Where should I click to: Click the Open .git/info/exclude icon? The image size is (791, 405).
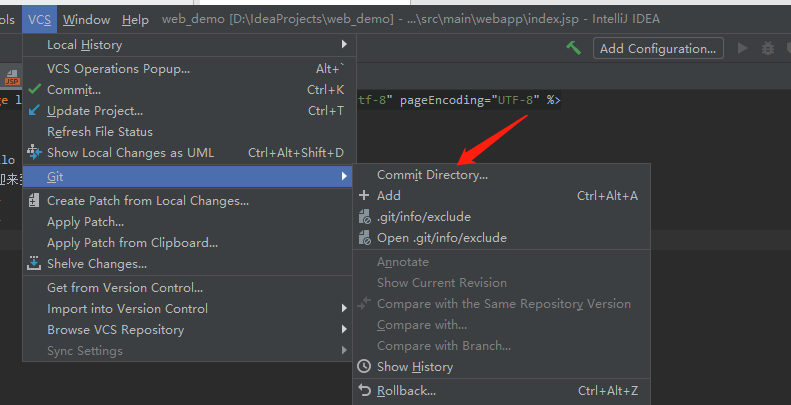pos(364,238)
